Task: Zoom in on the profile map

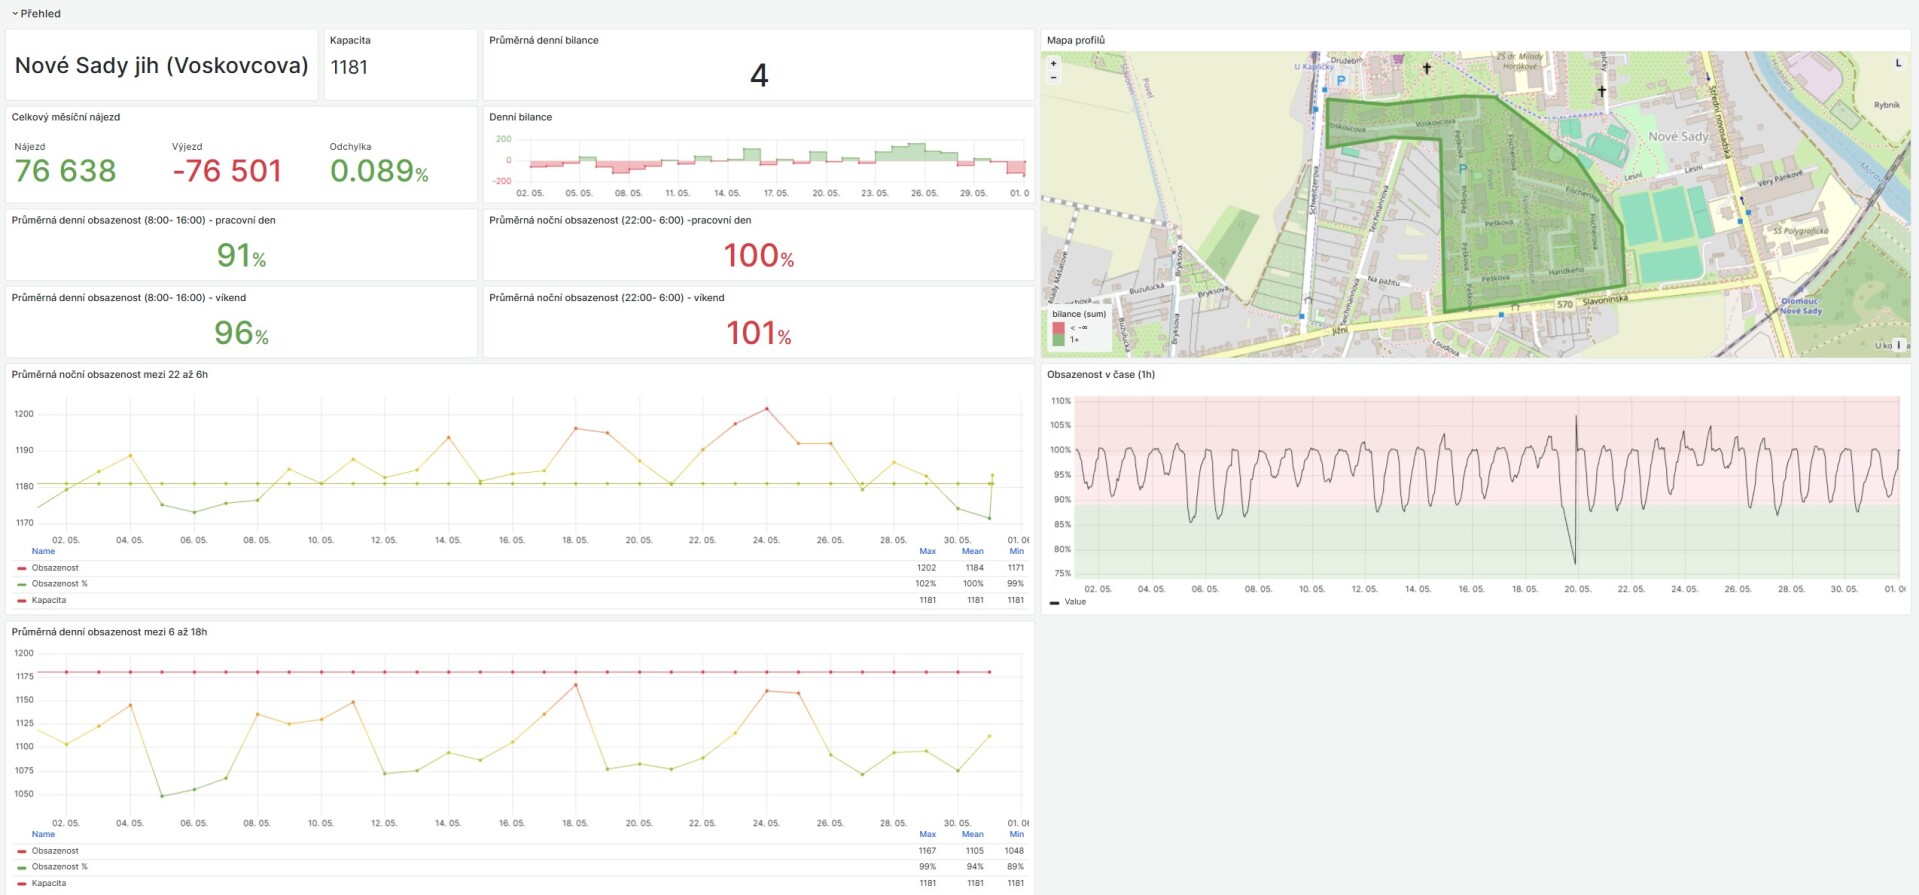Action: coord(1053,64)
